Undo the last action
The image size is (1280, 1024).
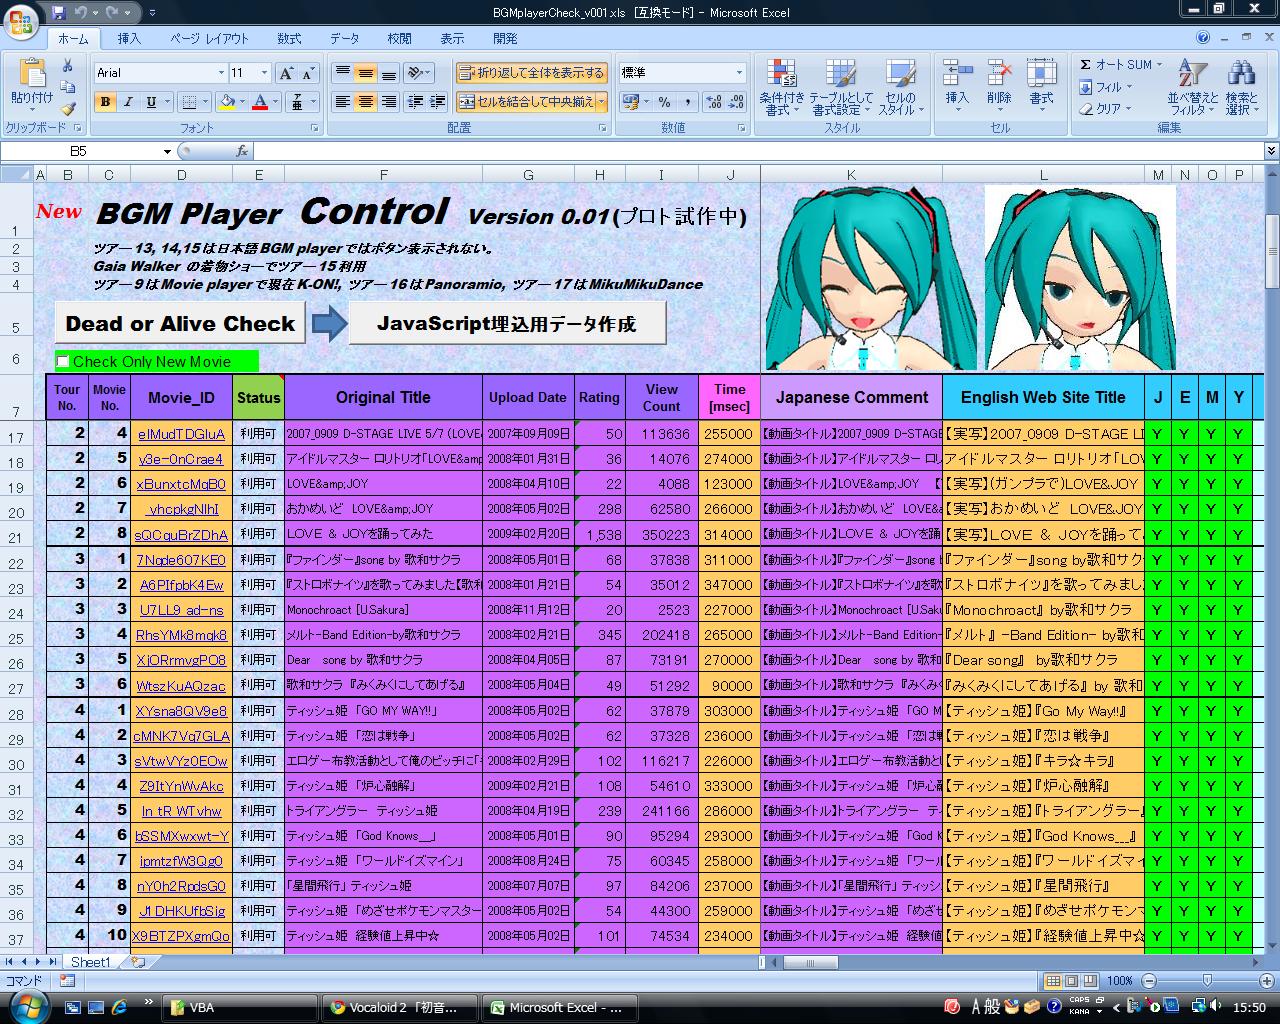coord(81,12)
